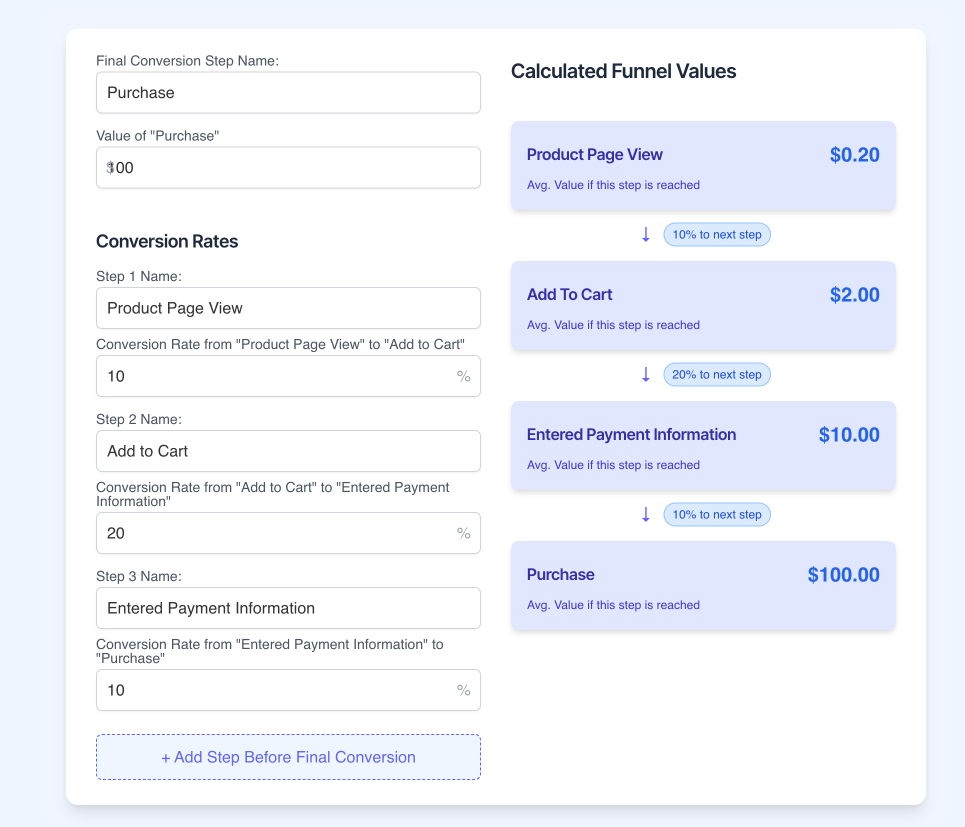Click the percent symbol in the Product Page View rate field
The image size is (965, 827).
click(x=463, y=377)
